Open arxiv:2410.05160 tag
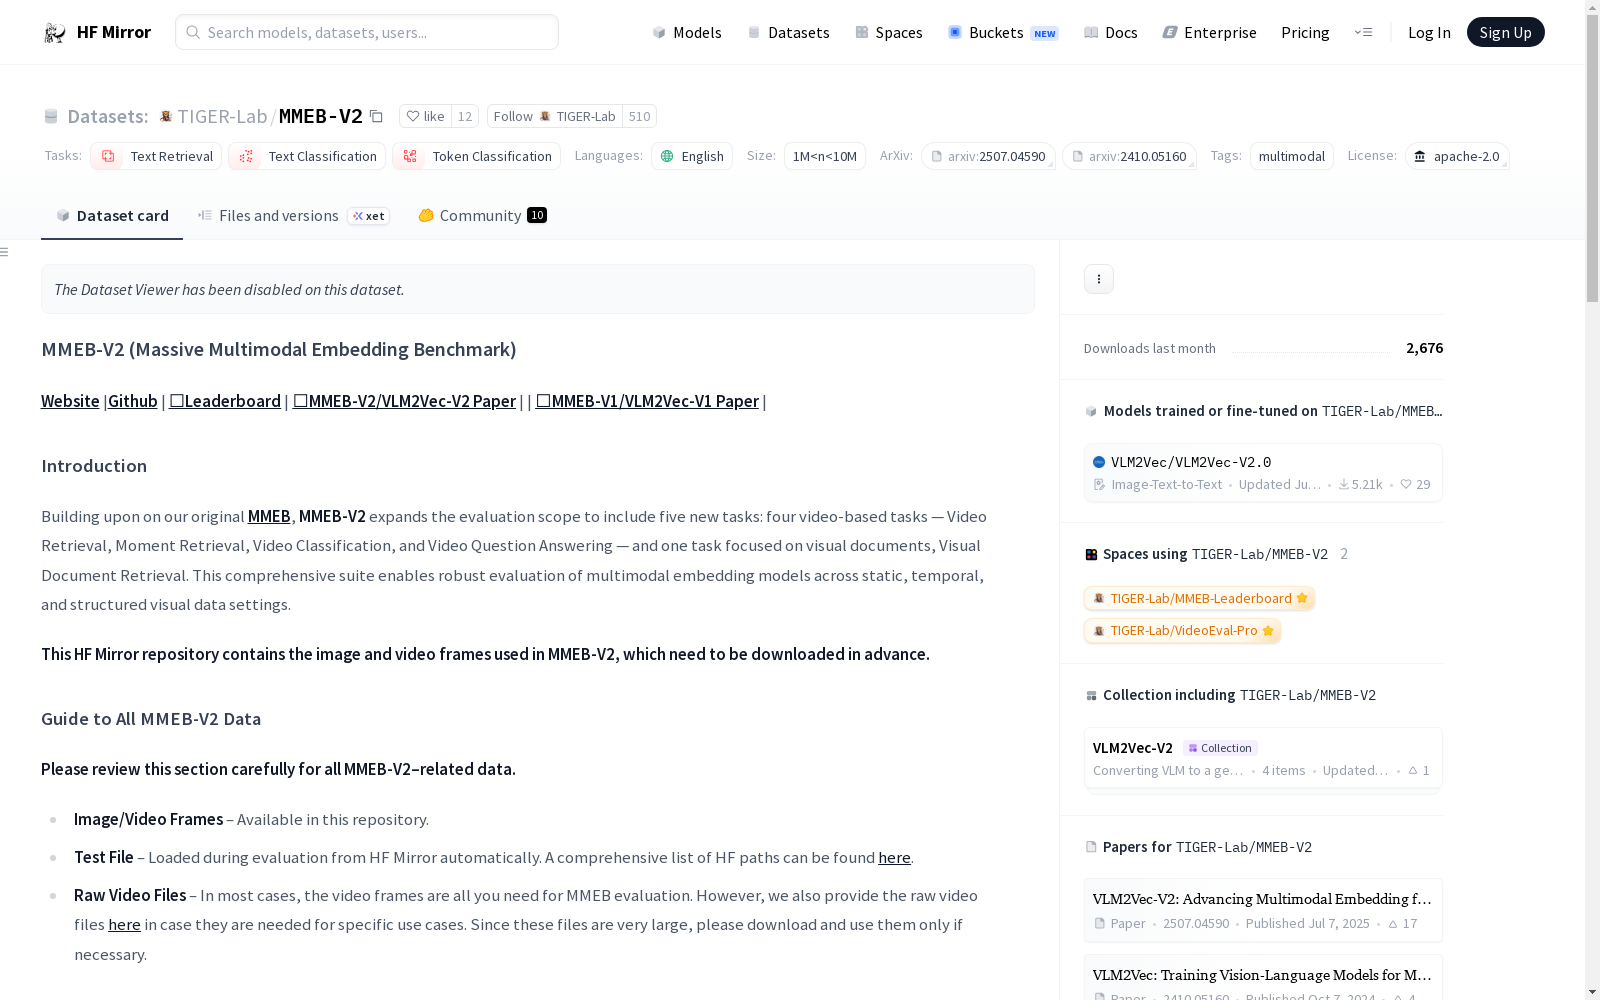 coord(1129,156)
